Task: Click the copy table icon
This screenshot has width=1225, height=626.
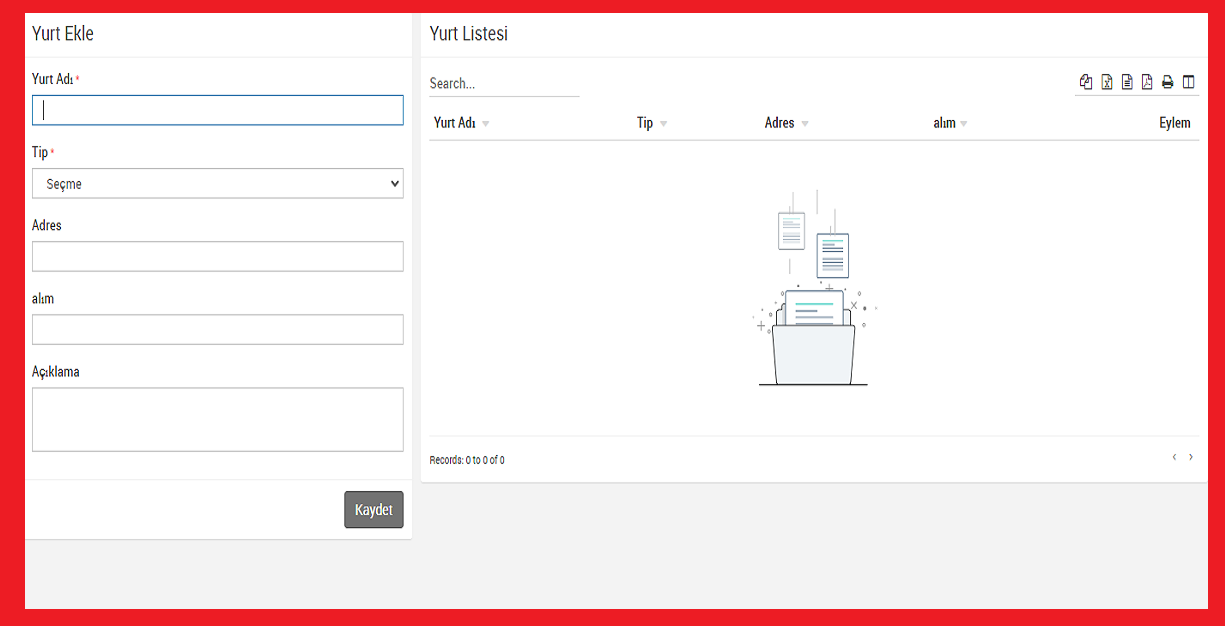Action: click(1086, 82)
